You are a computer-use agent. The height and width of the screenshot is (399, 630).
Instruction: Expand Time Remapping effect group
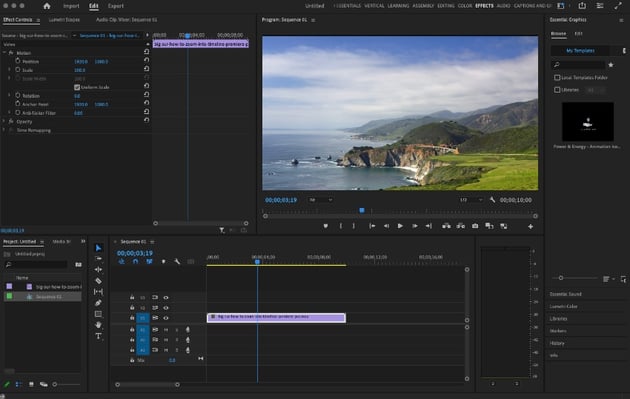point(4,130)
